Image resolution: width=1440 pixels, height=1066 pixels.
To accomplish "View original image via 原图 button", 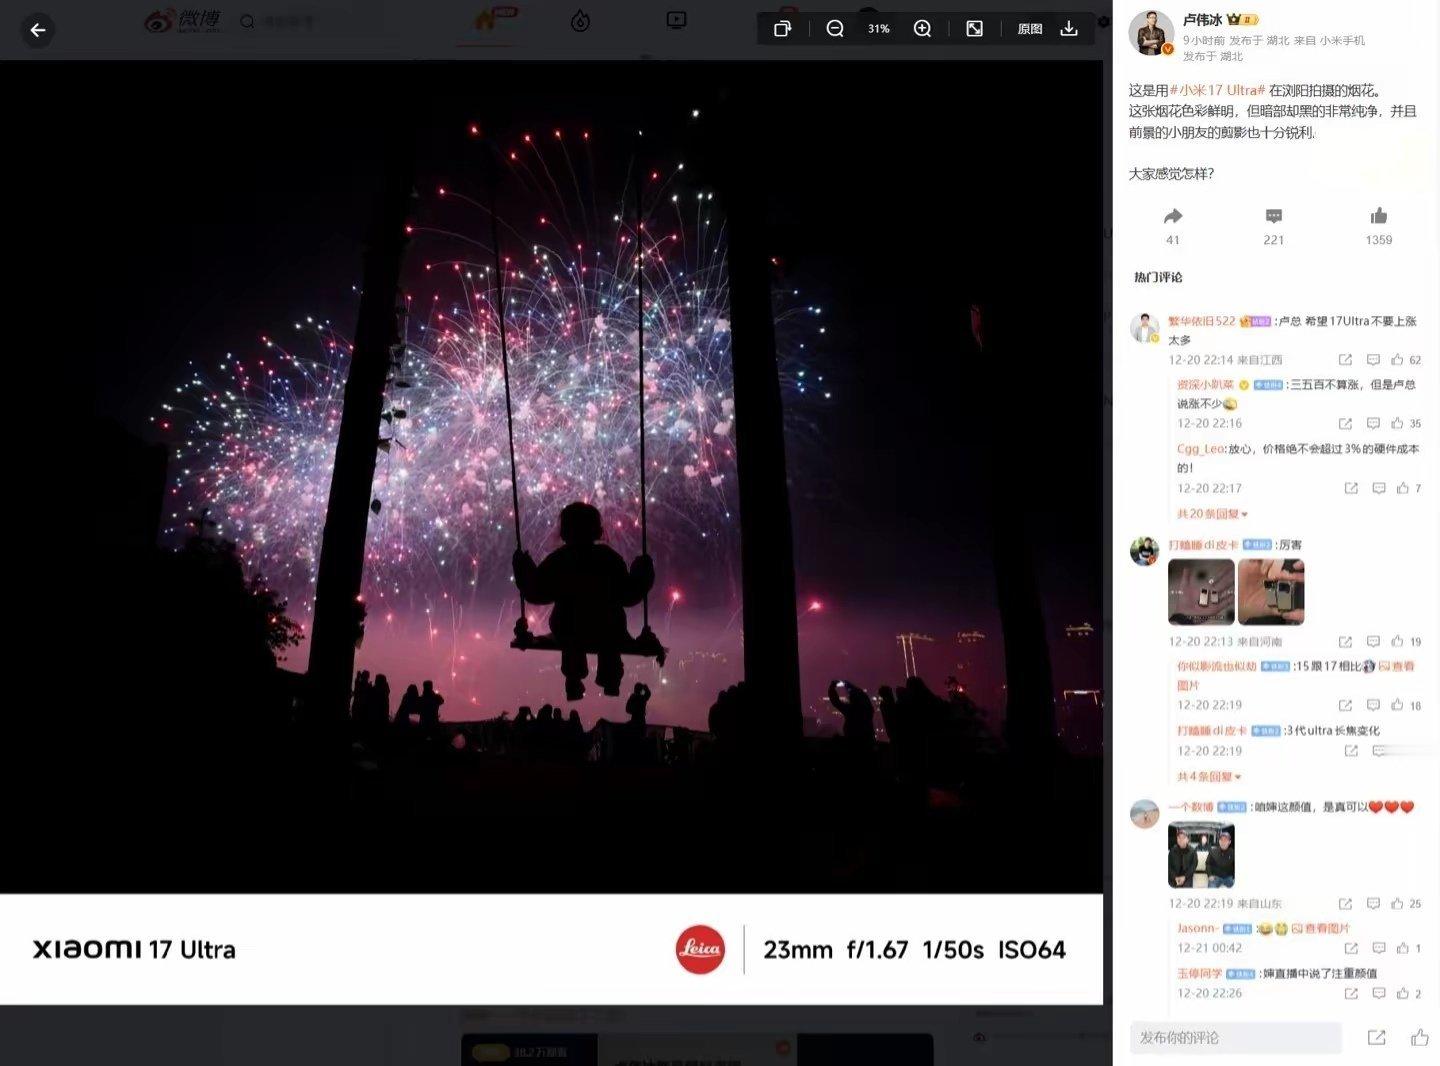I will (1029, 29).
